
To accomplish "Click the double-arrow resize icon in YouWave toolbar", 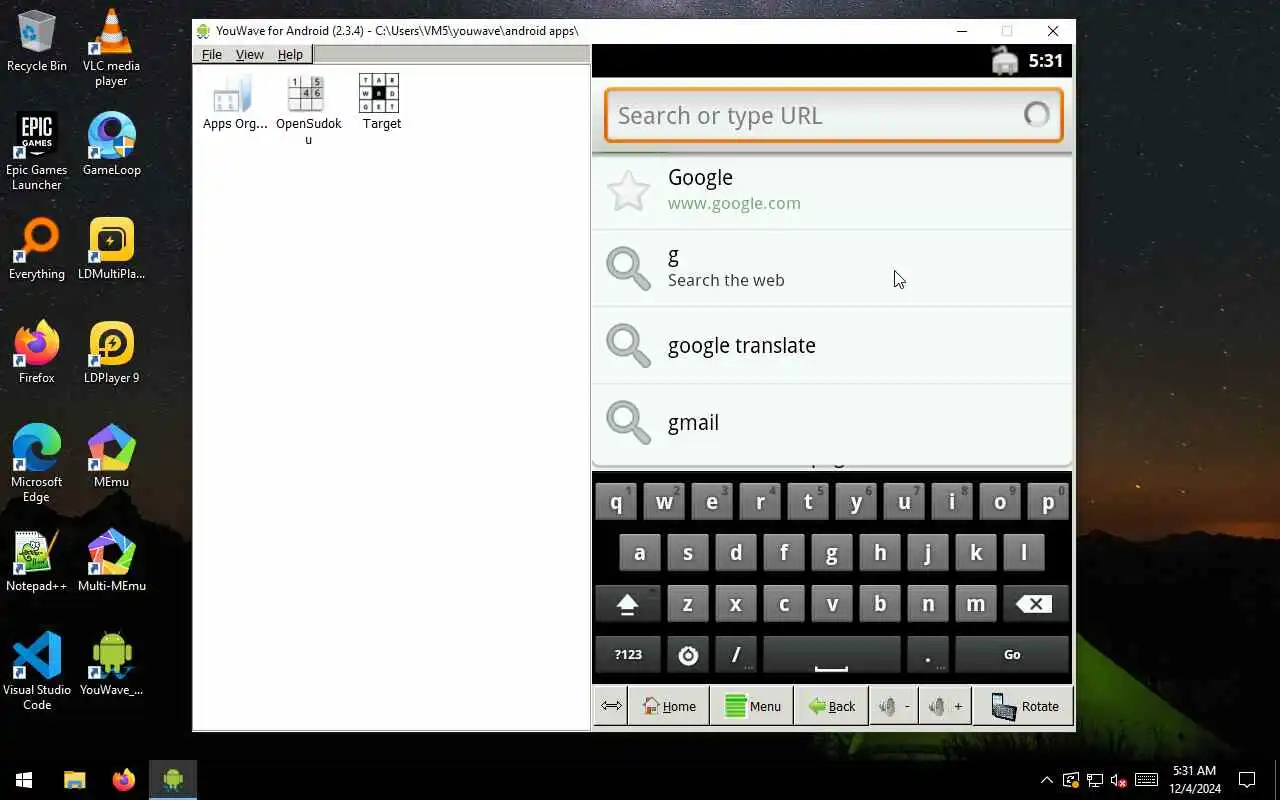I will pos(611,706).
